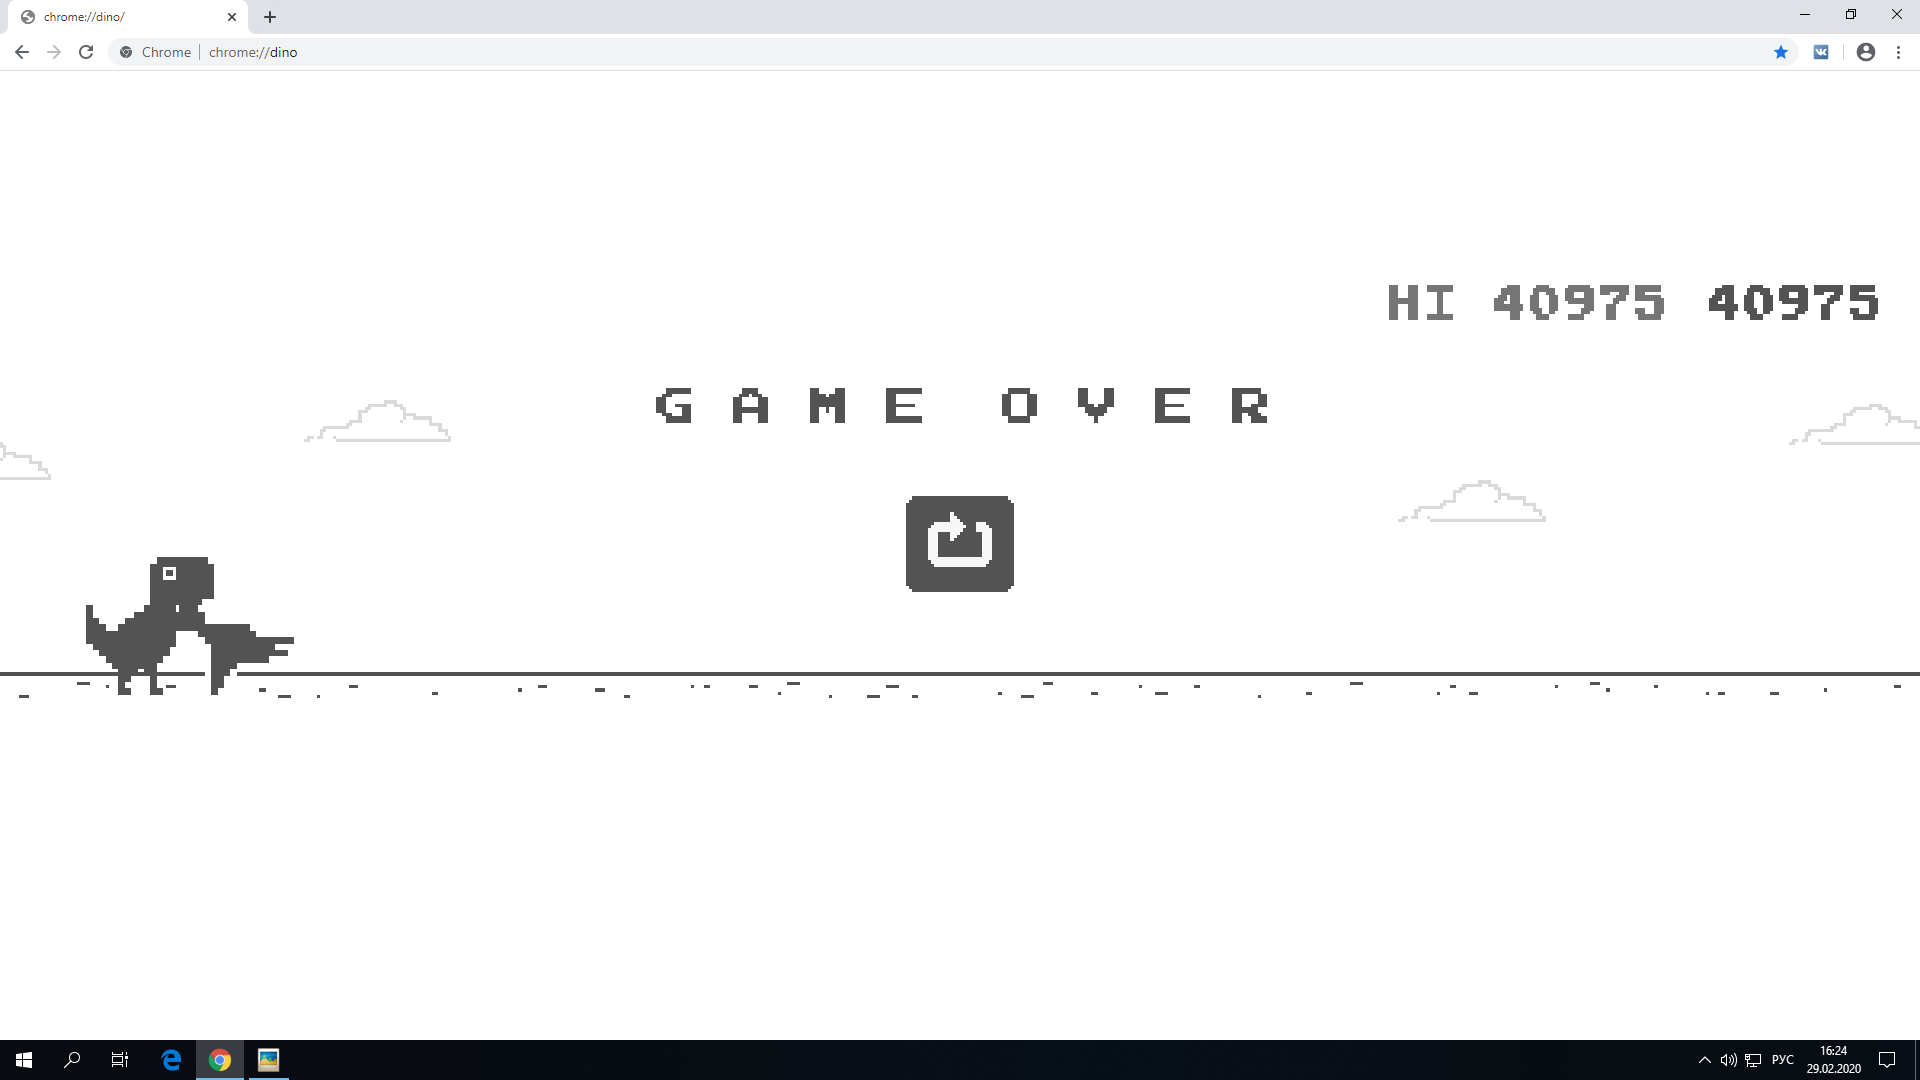Click the new tab plus button
1920x1080 pixels.
click(x=269, y=16)
